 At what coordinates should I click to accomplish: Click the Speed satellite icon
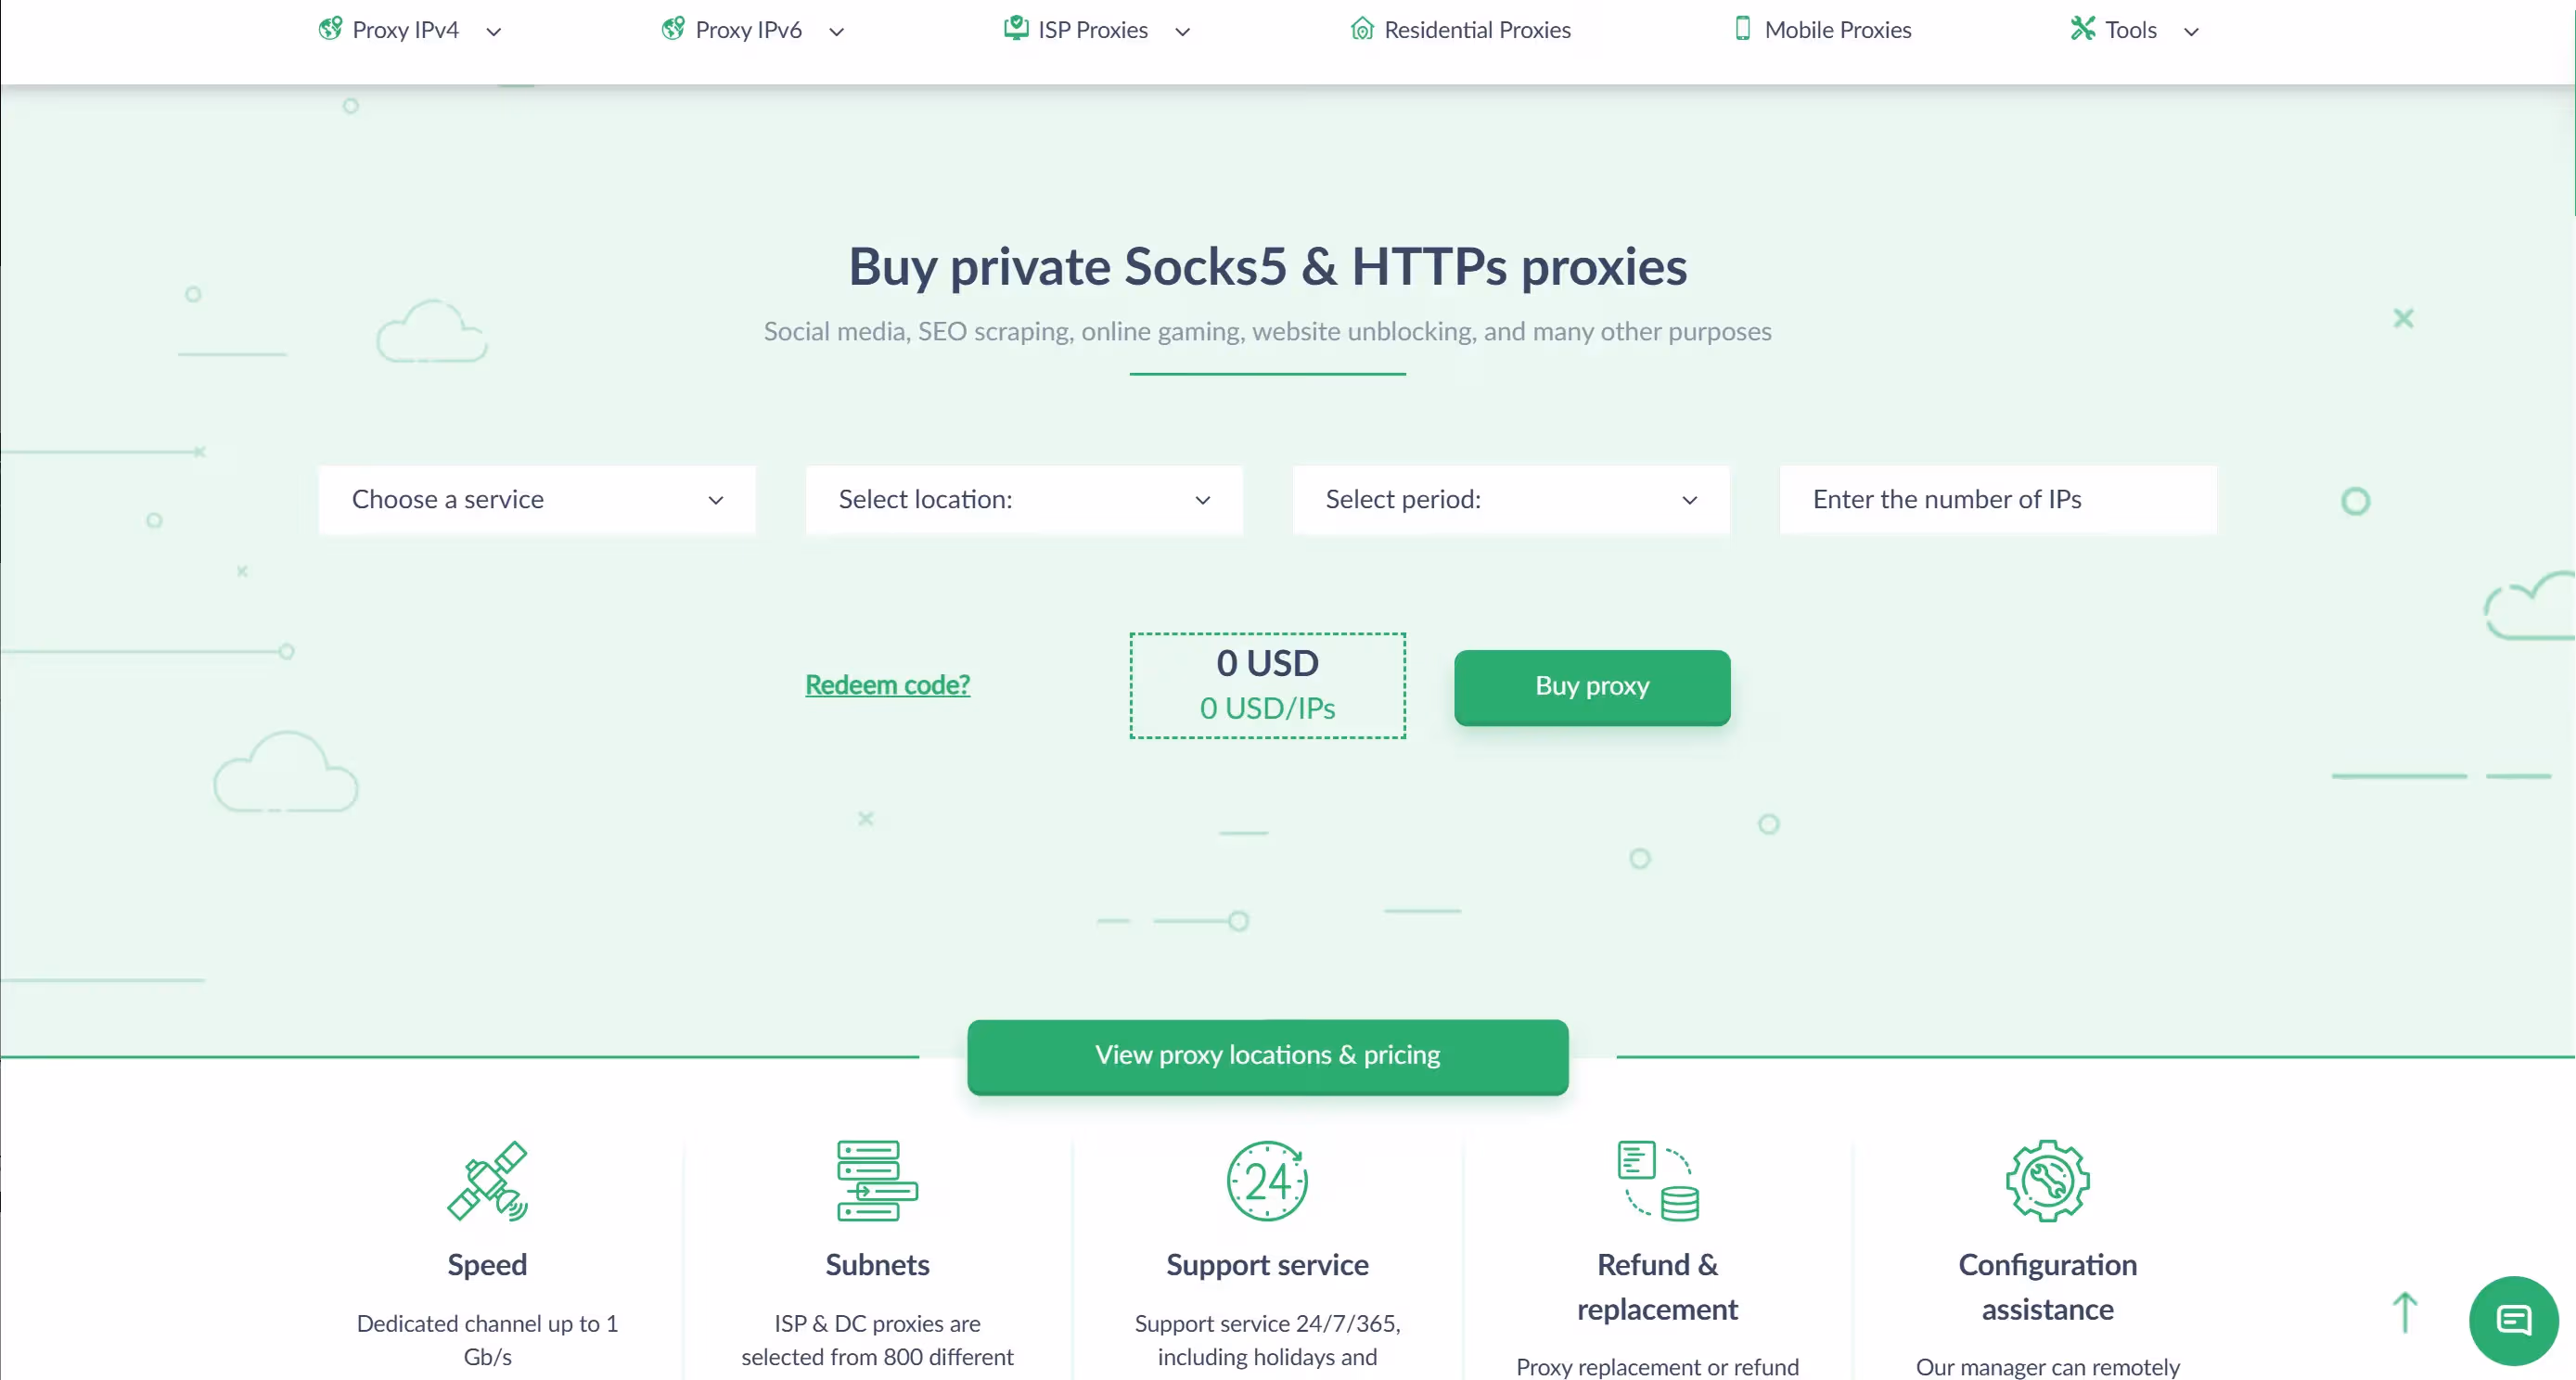pyautogui.click(x=487, y=1181)
